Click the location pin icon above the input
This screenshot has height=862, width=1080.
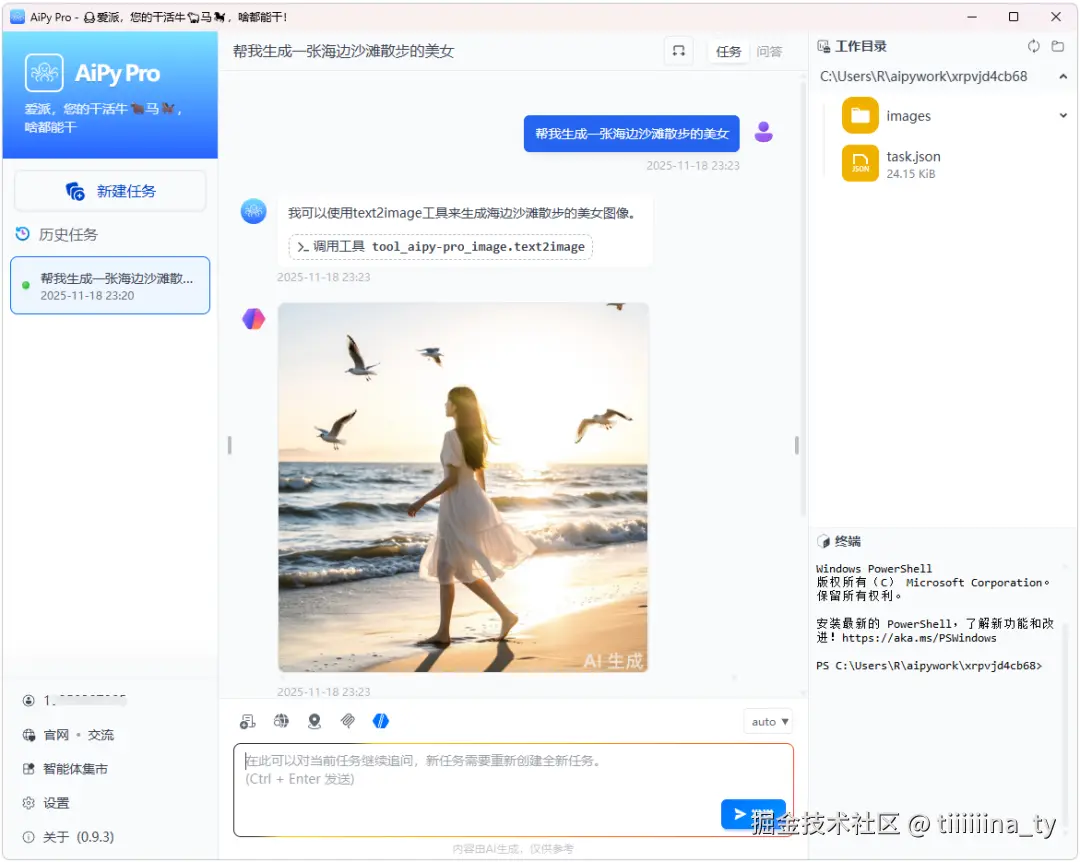tap(314, 720)
